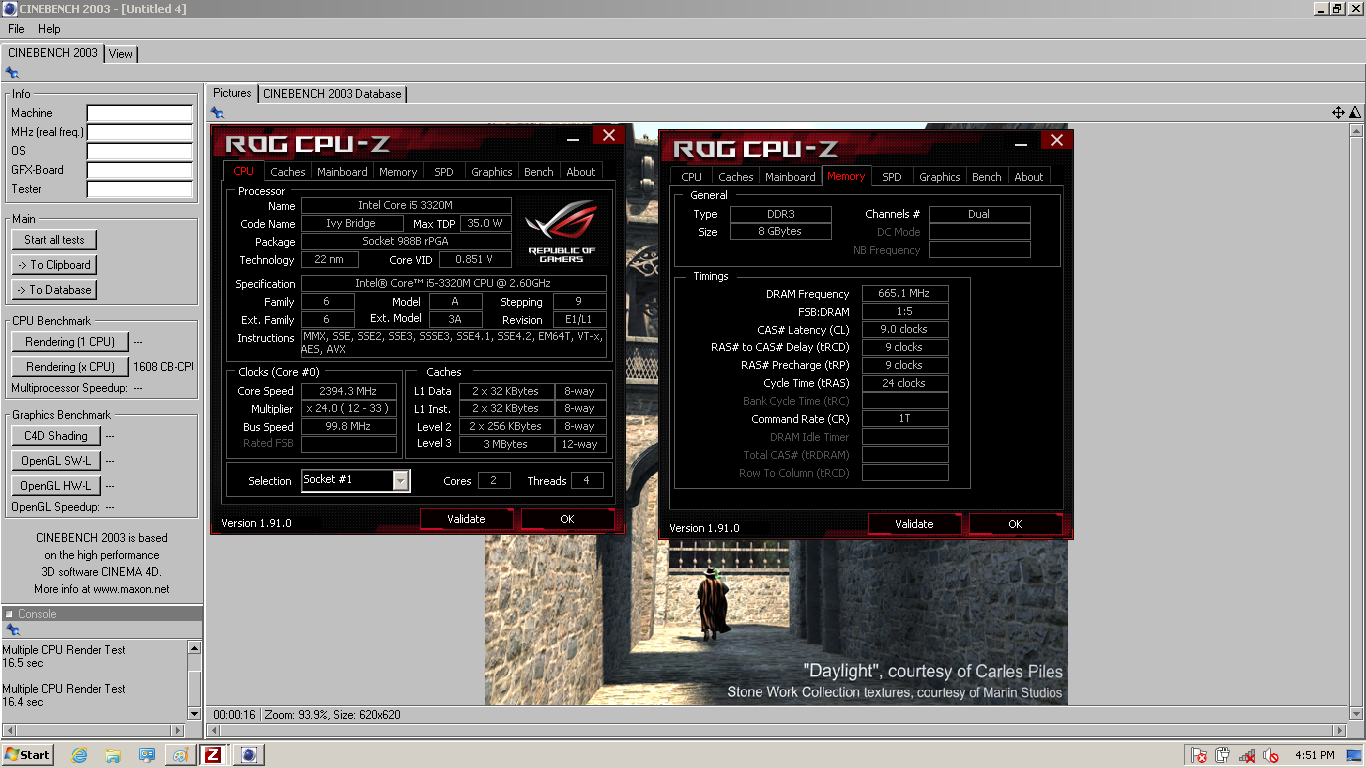The width and height of the screenshot is (1366, 768).
Task: Click the four-arrow move icon in picture view
Action: tap(1338, 113)
